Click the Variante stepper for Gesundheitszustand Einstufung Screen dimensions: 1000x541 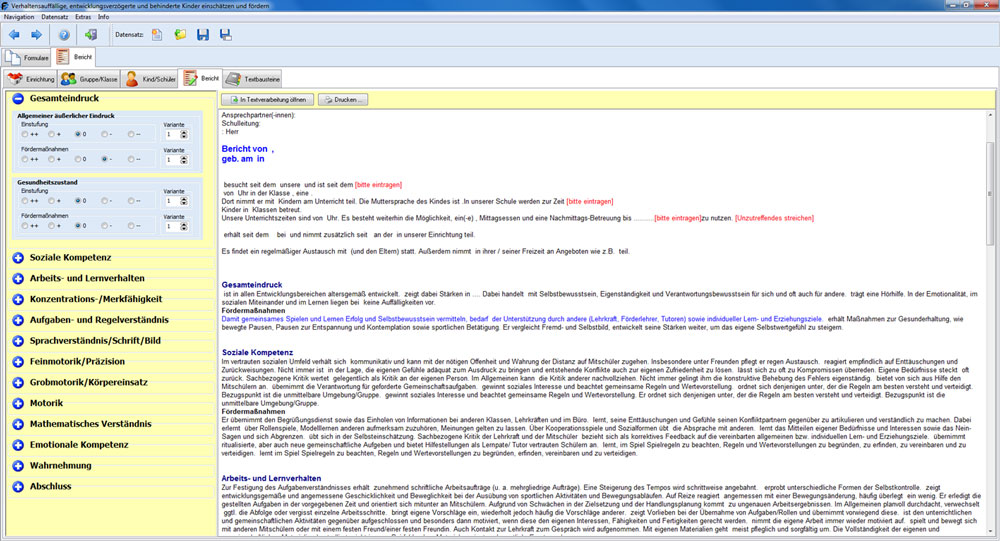point(184,201)
